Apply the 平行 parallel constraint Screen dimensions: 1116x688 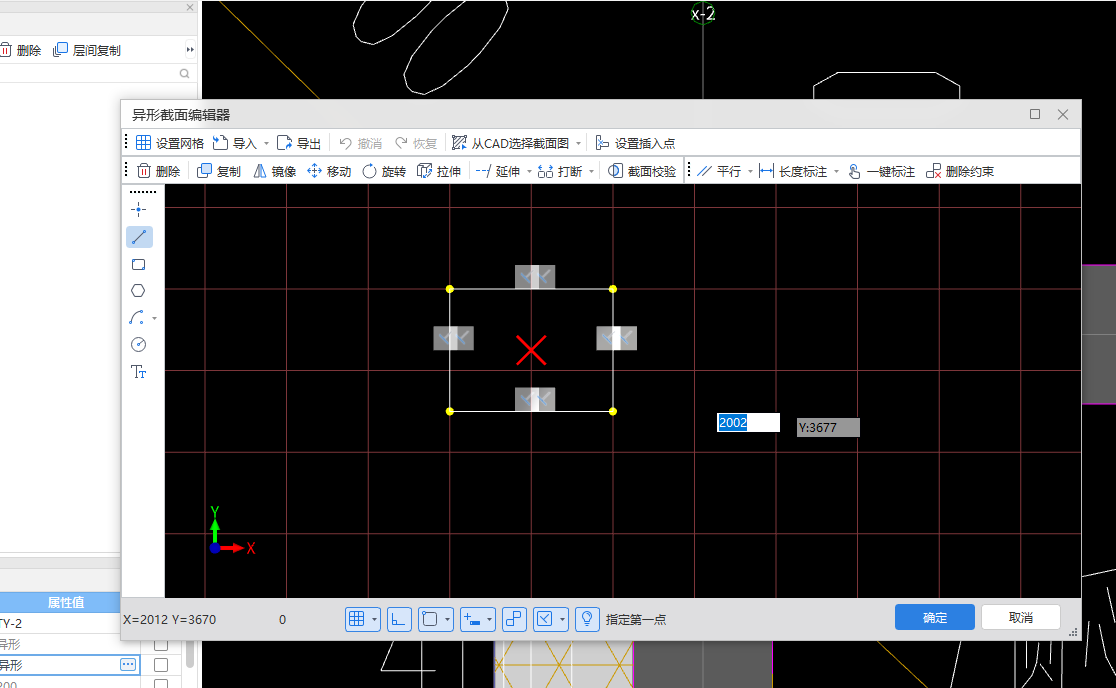[x=719, y=171]
